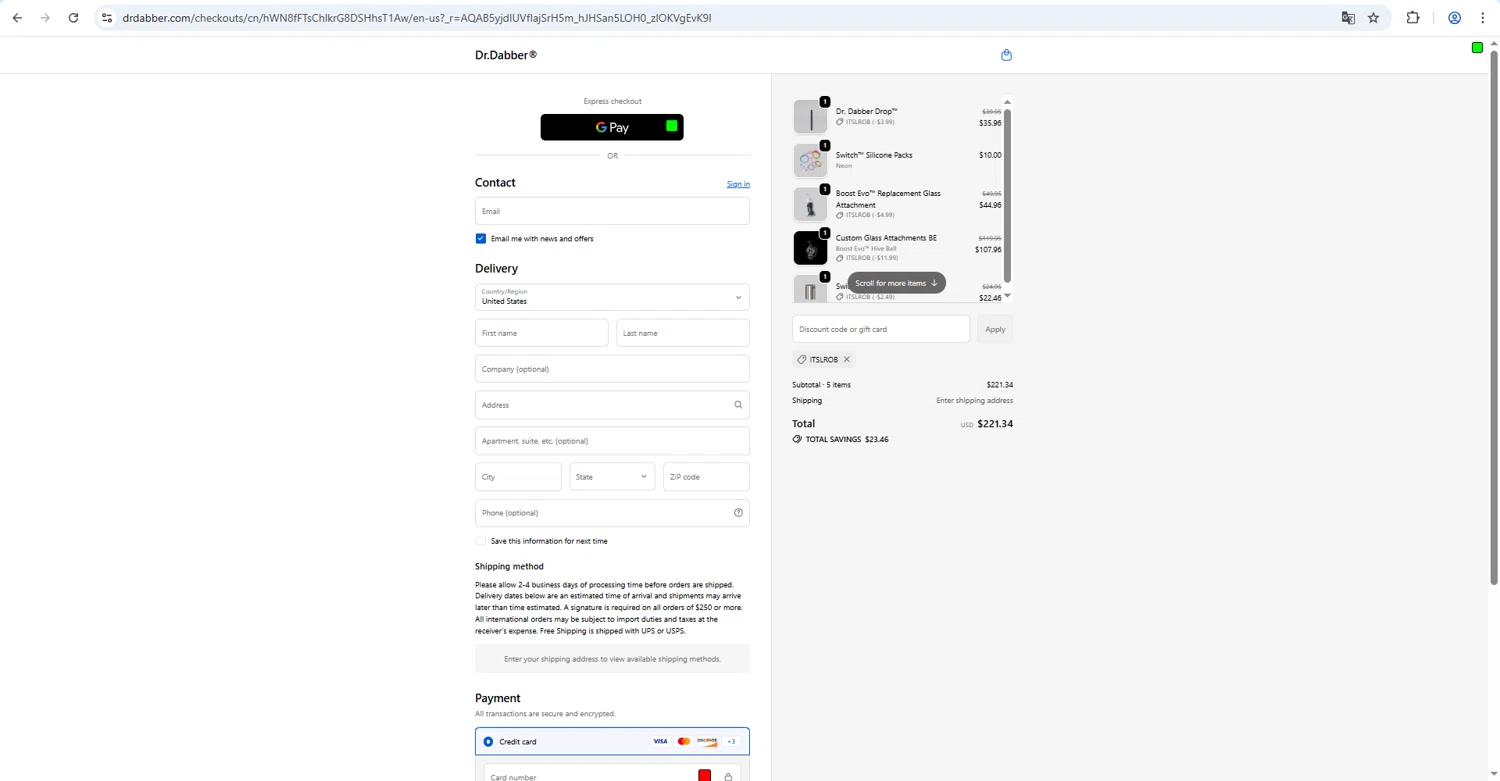Click the address search magnifier icon
Viewport: 1500px width, 781px height.
[738, 405]
